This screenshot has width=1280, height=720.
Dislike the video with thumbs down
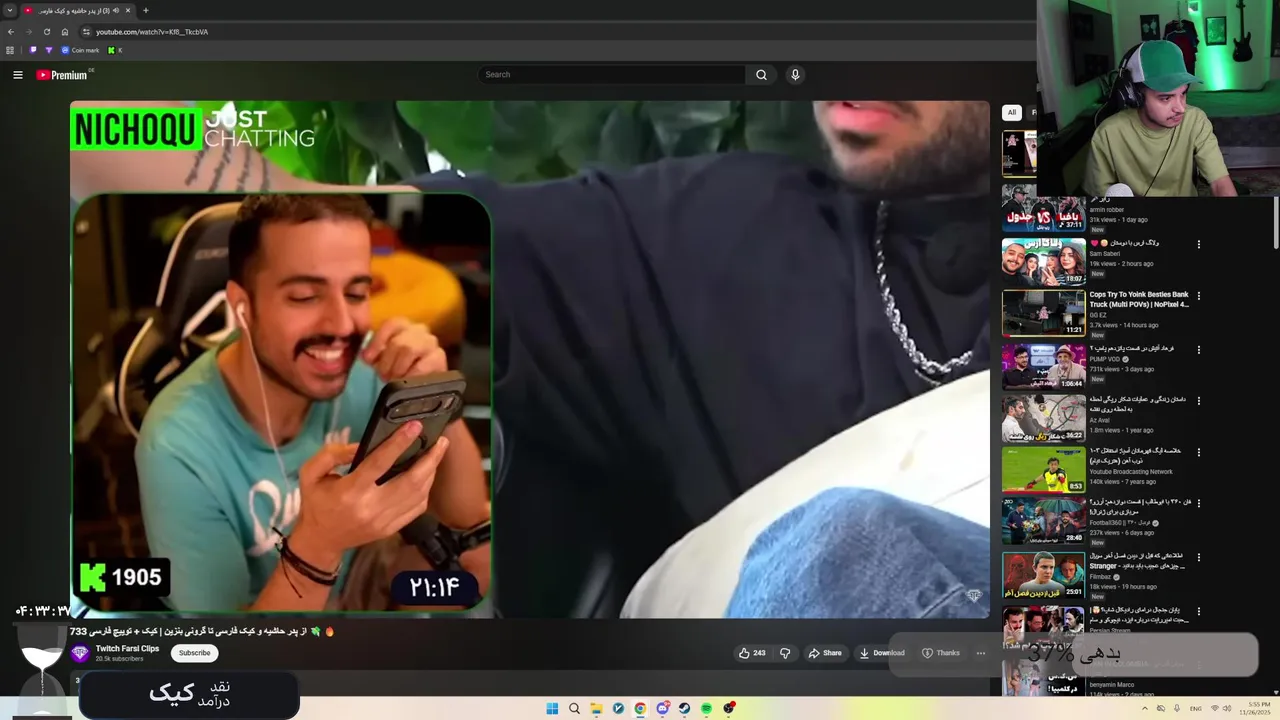(785, 653)
